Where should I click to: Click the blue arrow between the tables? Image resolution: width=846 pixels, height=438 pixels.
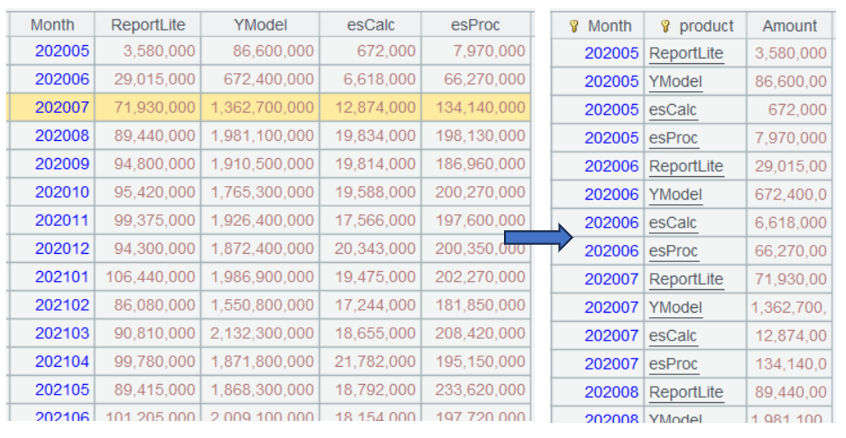(x=537, y=237)
